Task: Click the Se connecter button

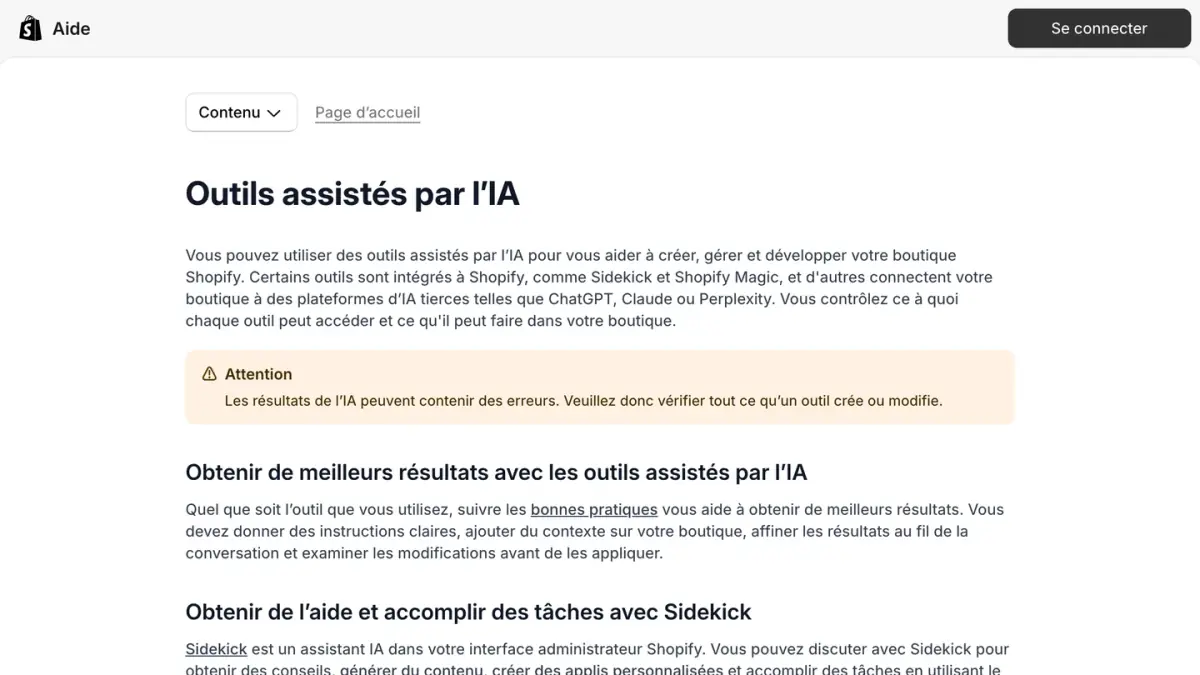Action: click(1098, 28)
